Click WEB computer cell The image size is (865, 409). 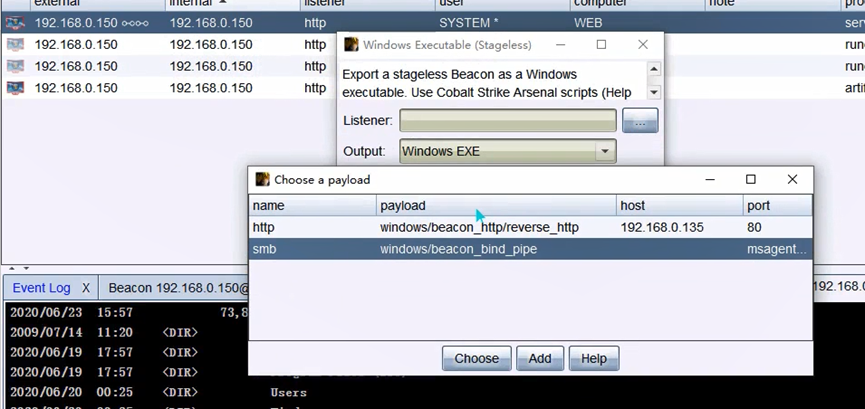588,23
